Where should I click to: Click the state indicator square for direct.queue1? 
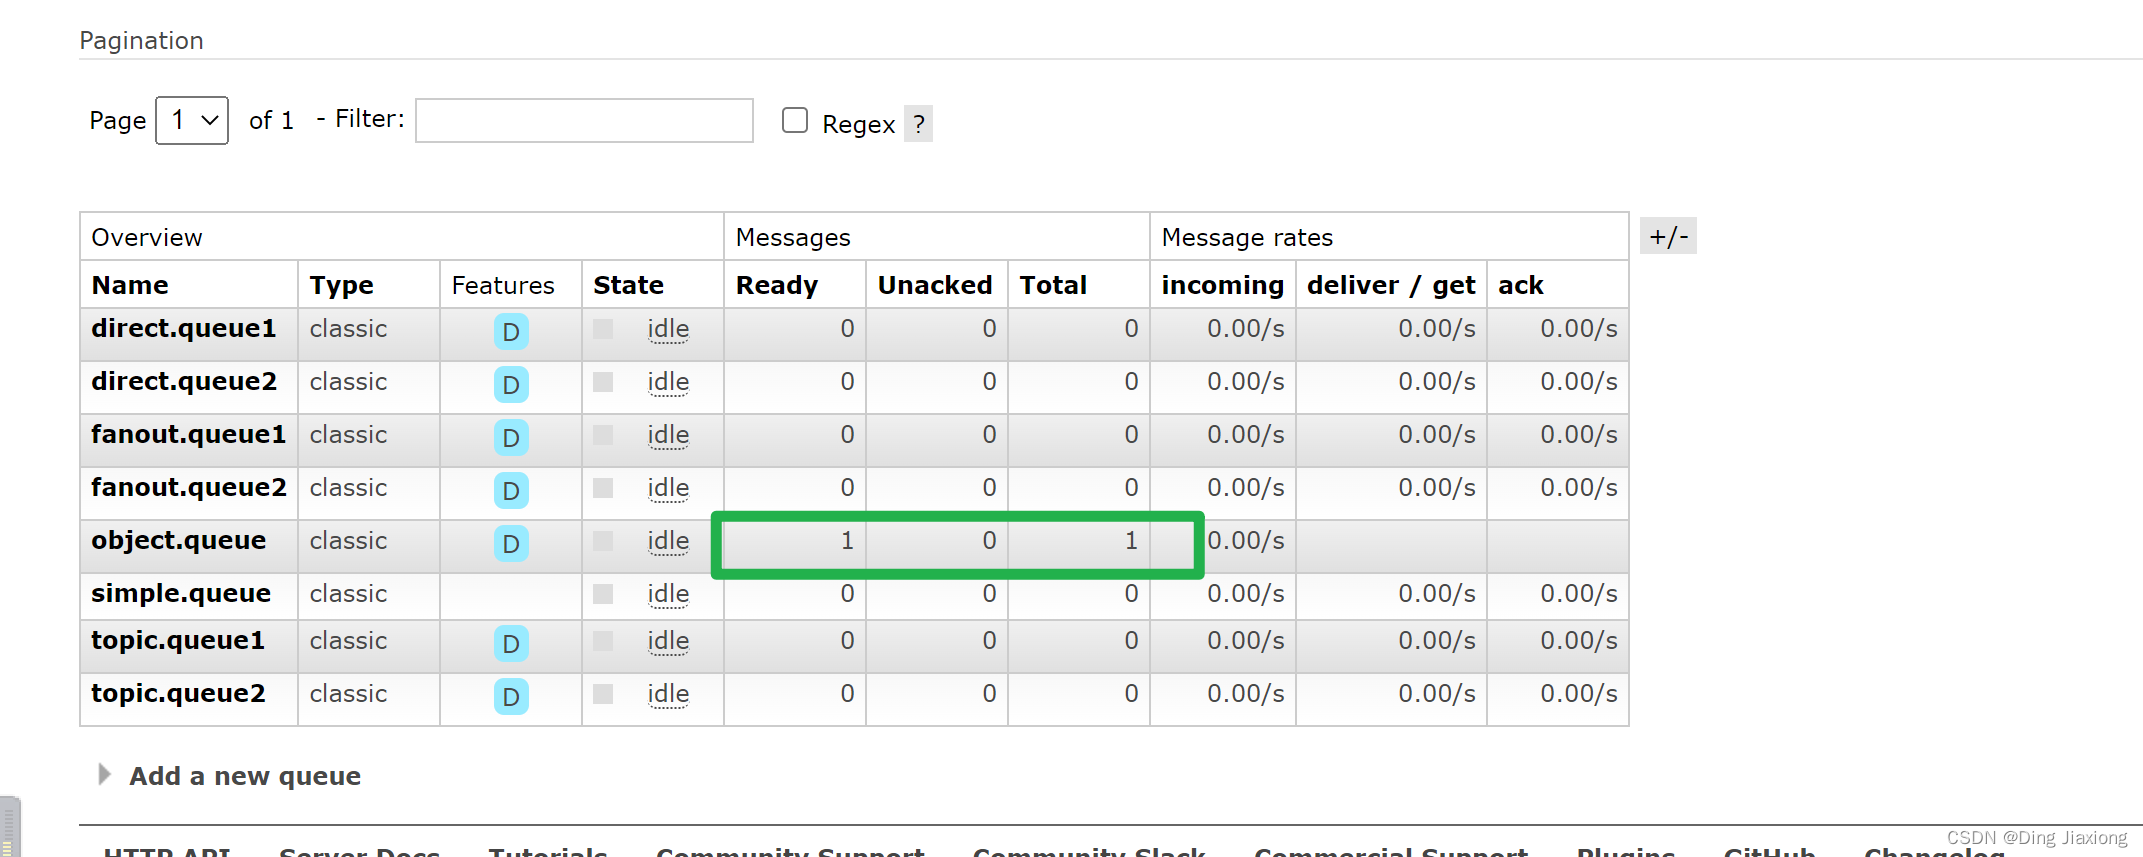(603, 329)
